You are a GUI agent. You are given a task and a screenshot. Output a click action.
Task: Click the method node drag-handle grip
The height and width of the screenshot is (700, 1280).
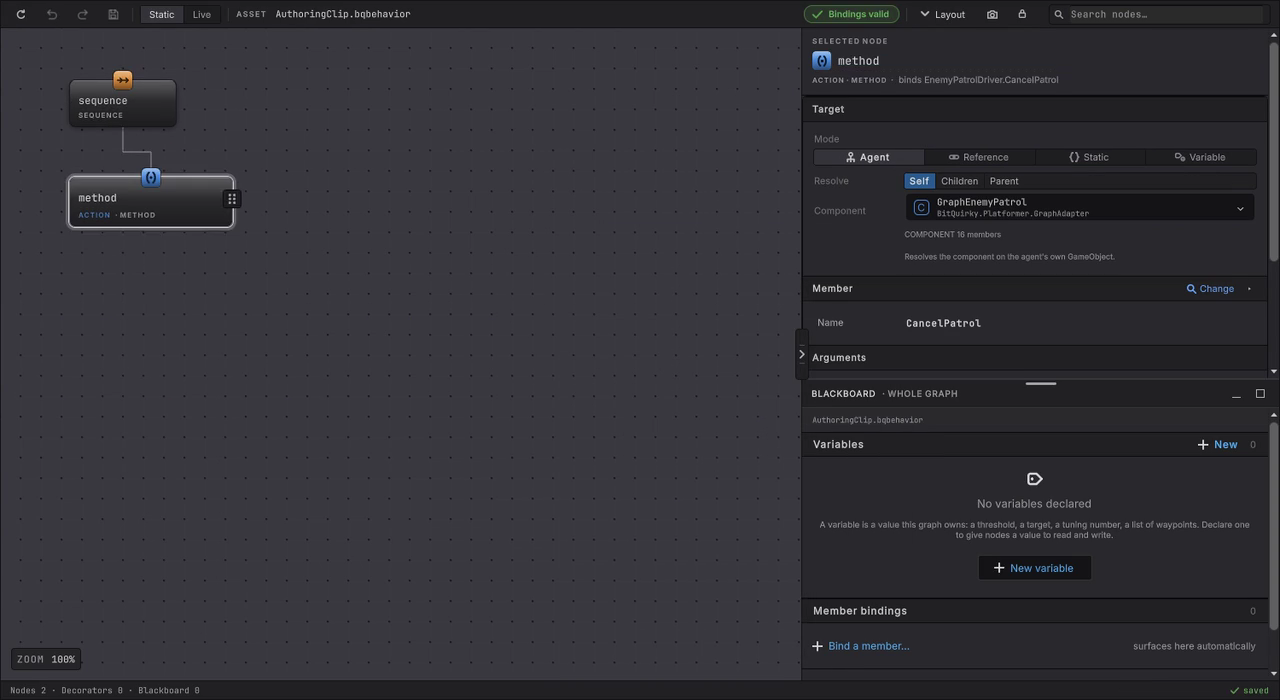click(232, 199)
